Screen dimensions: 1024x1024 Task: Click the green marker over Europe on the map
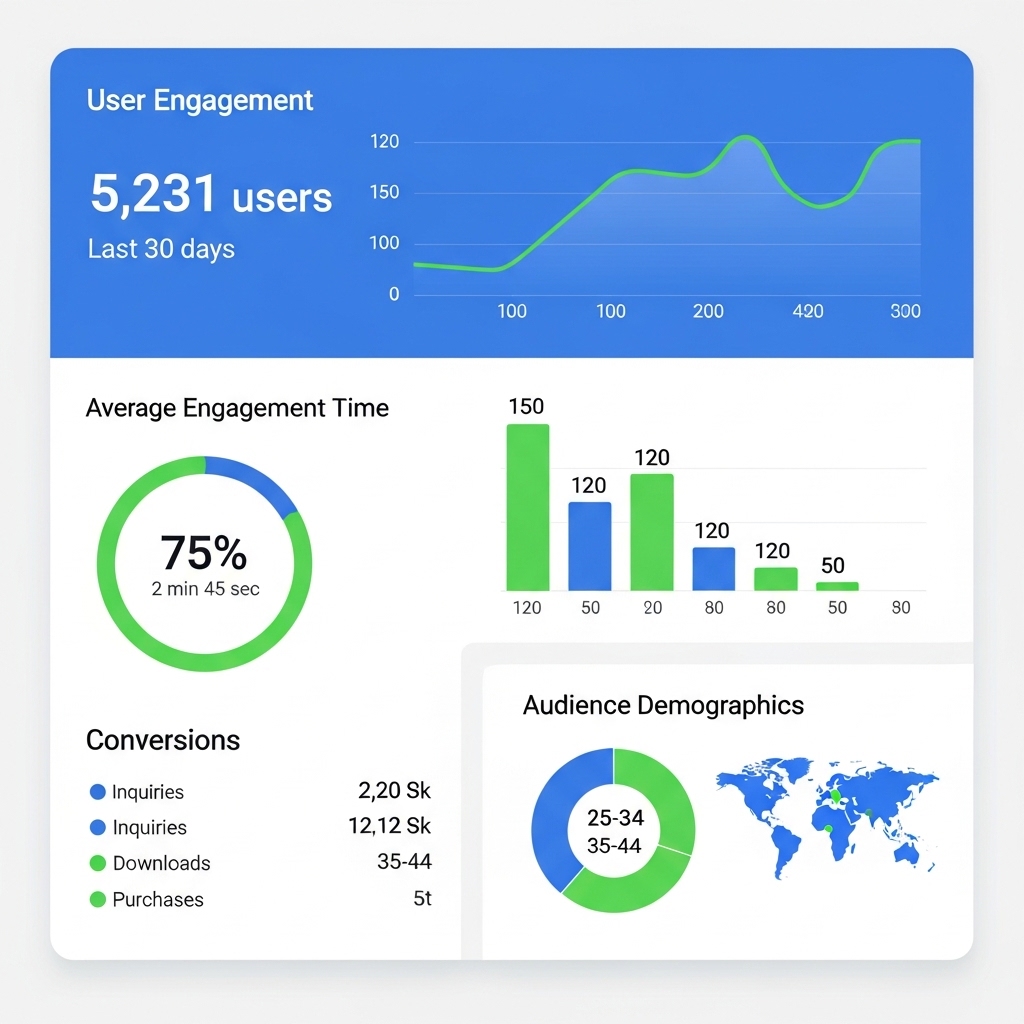836,797
